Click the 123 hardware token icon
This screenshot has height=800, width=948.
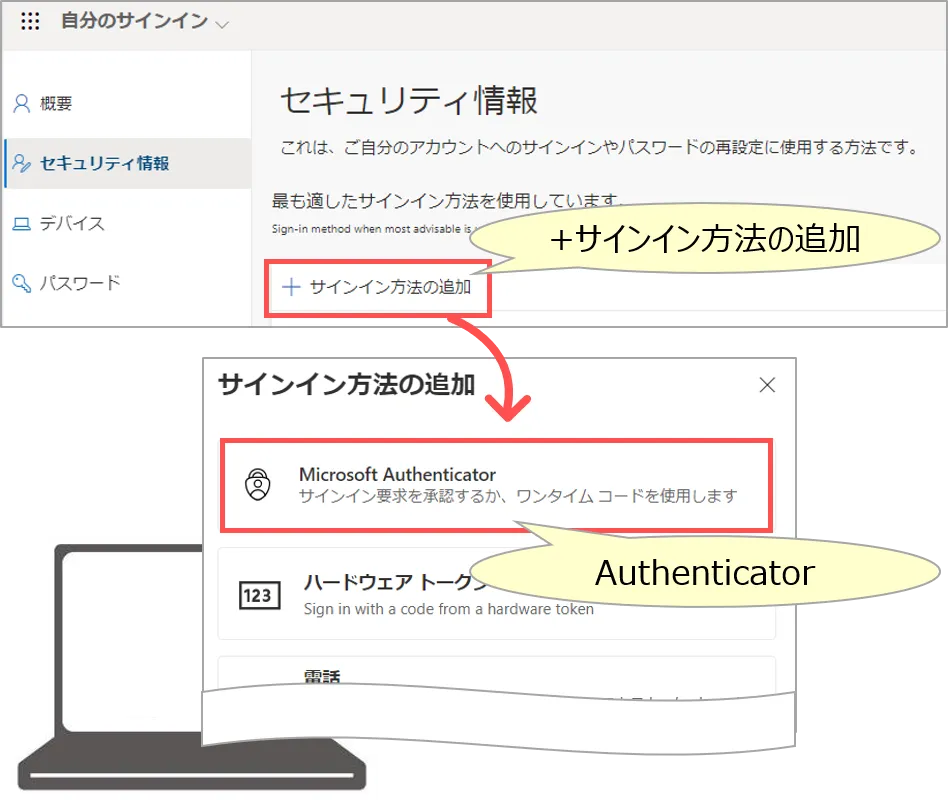click(257, 596)
